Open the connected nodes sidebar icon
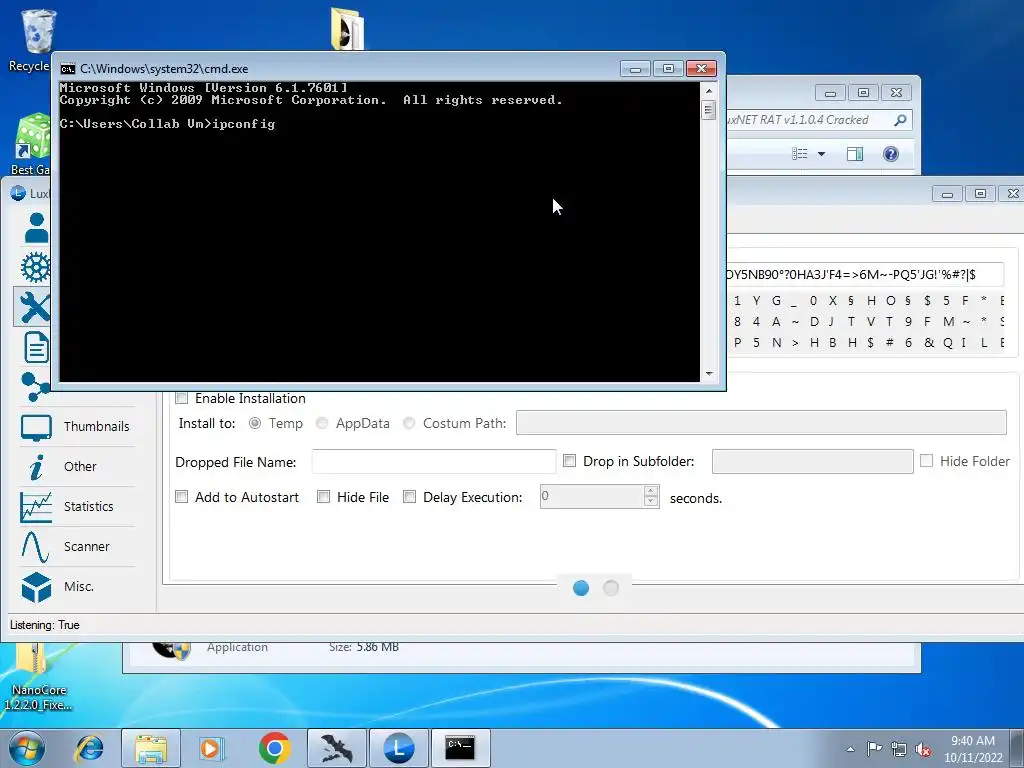The height and width of the screenshot is (768, 1024). coord(35,386)
